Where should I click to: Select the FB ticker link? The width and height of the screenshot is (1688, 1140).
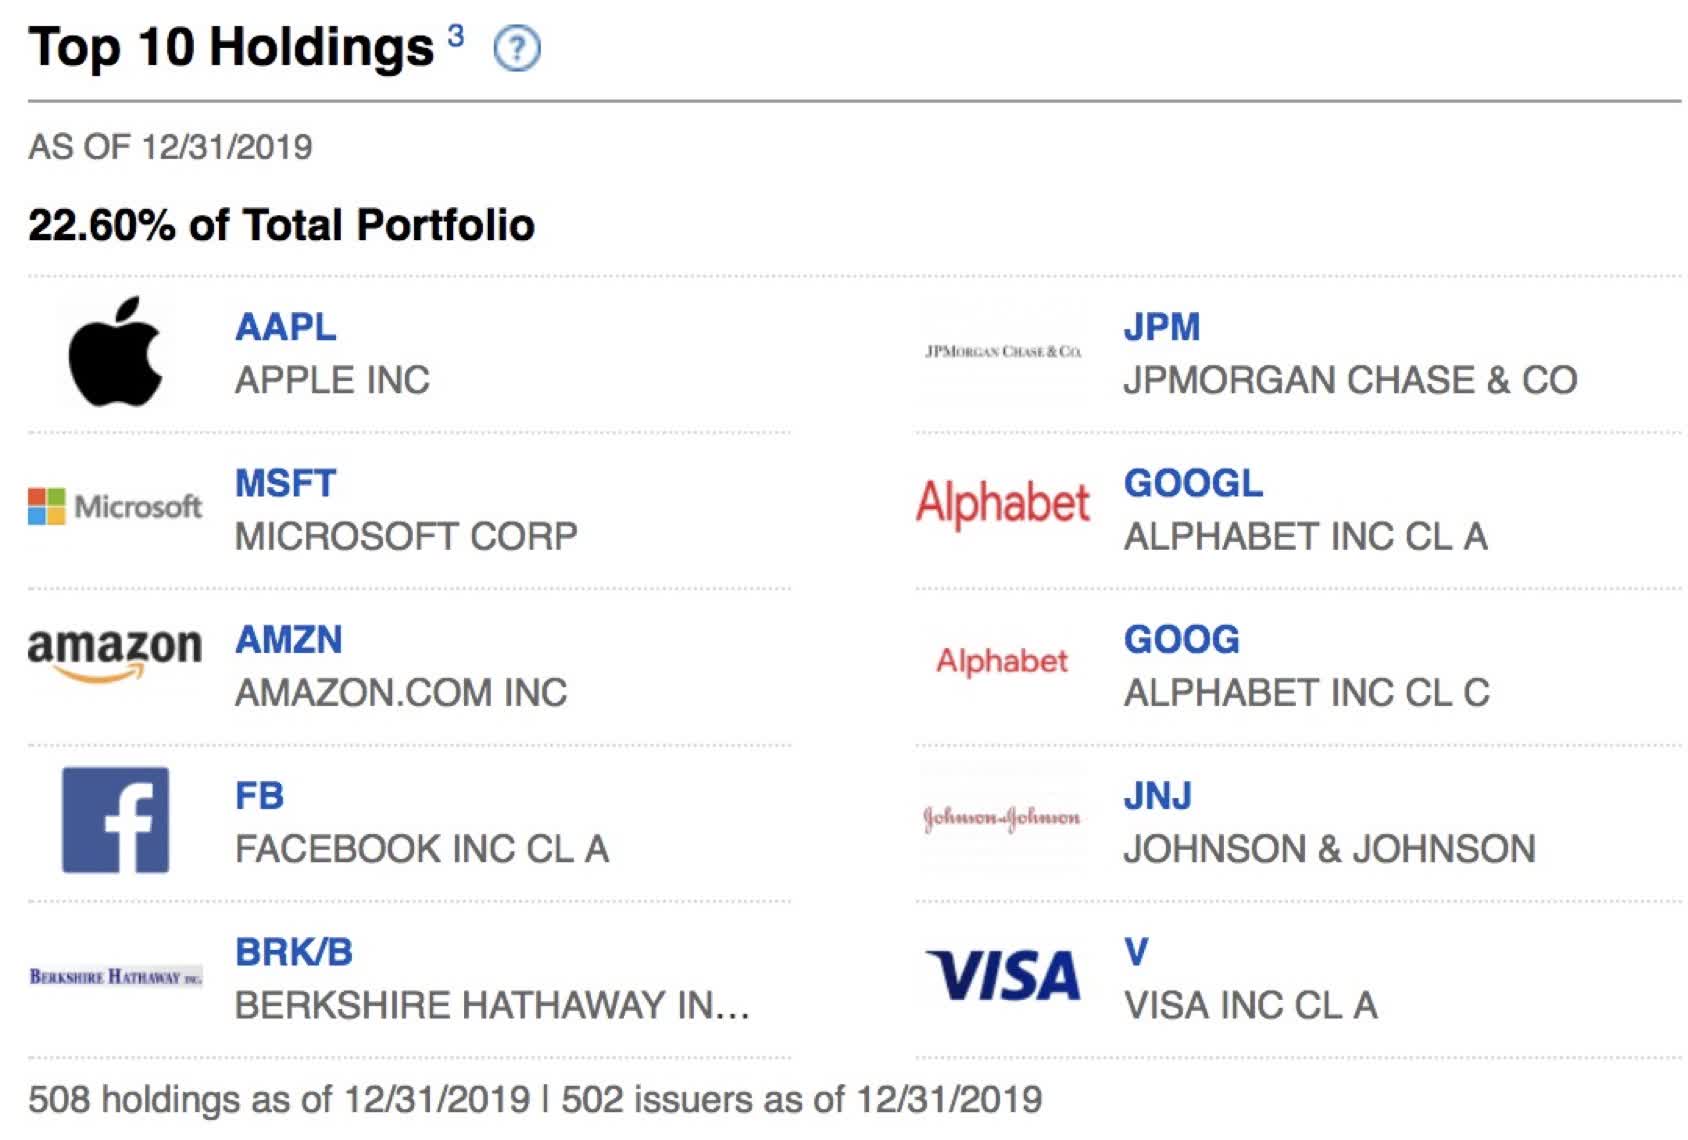[x=261, y=795]
